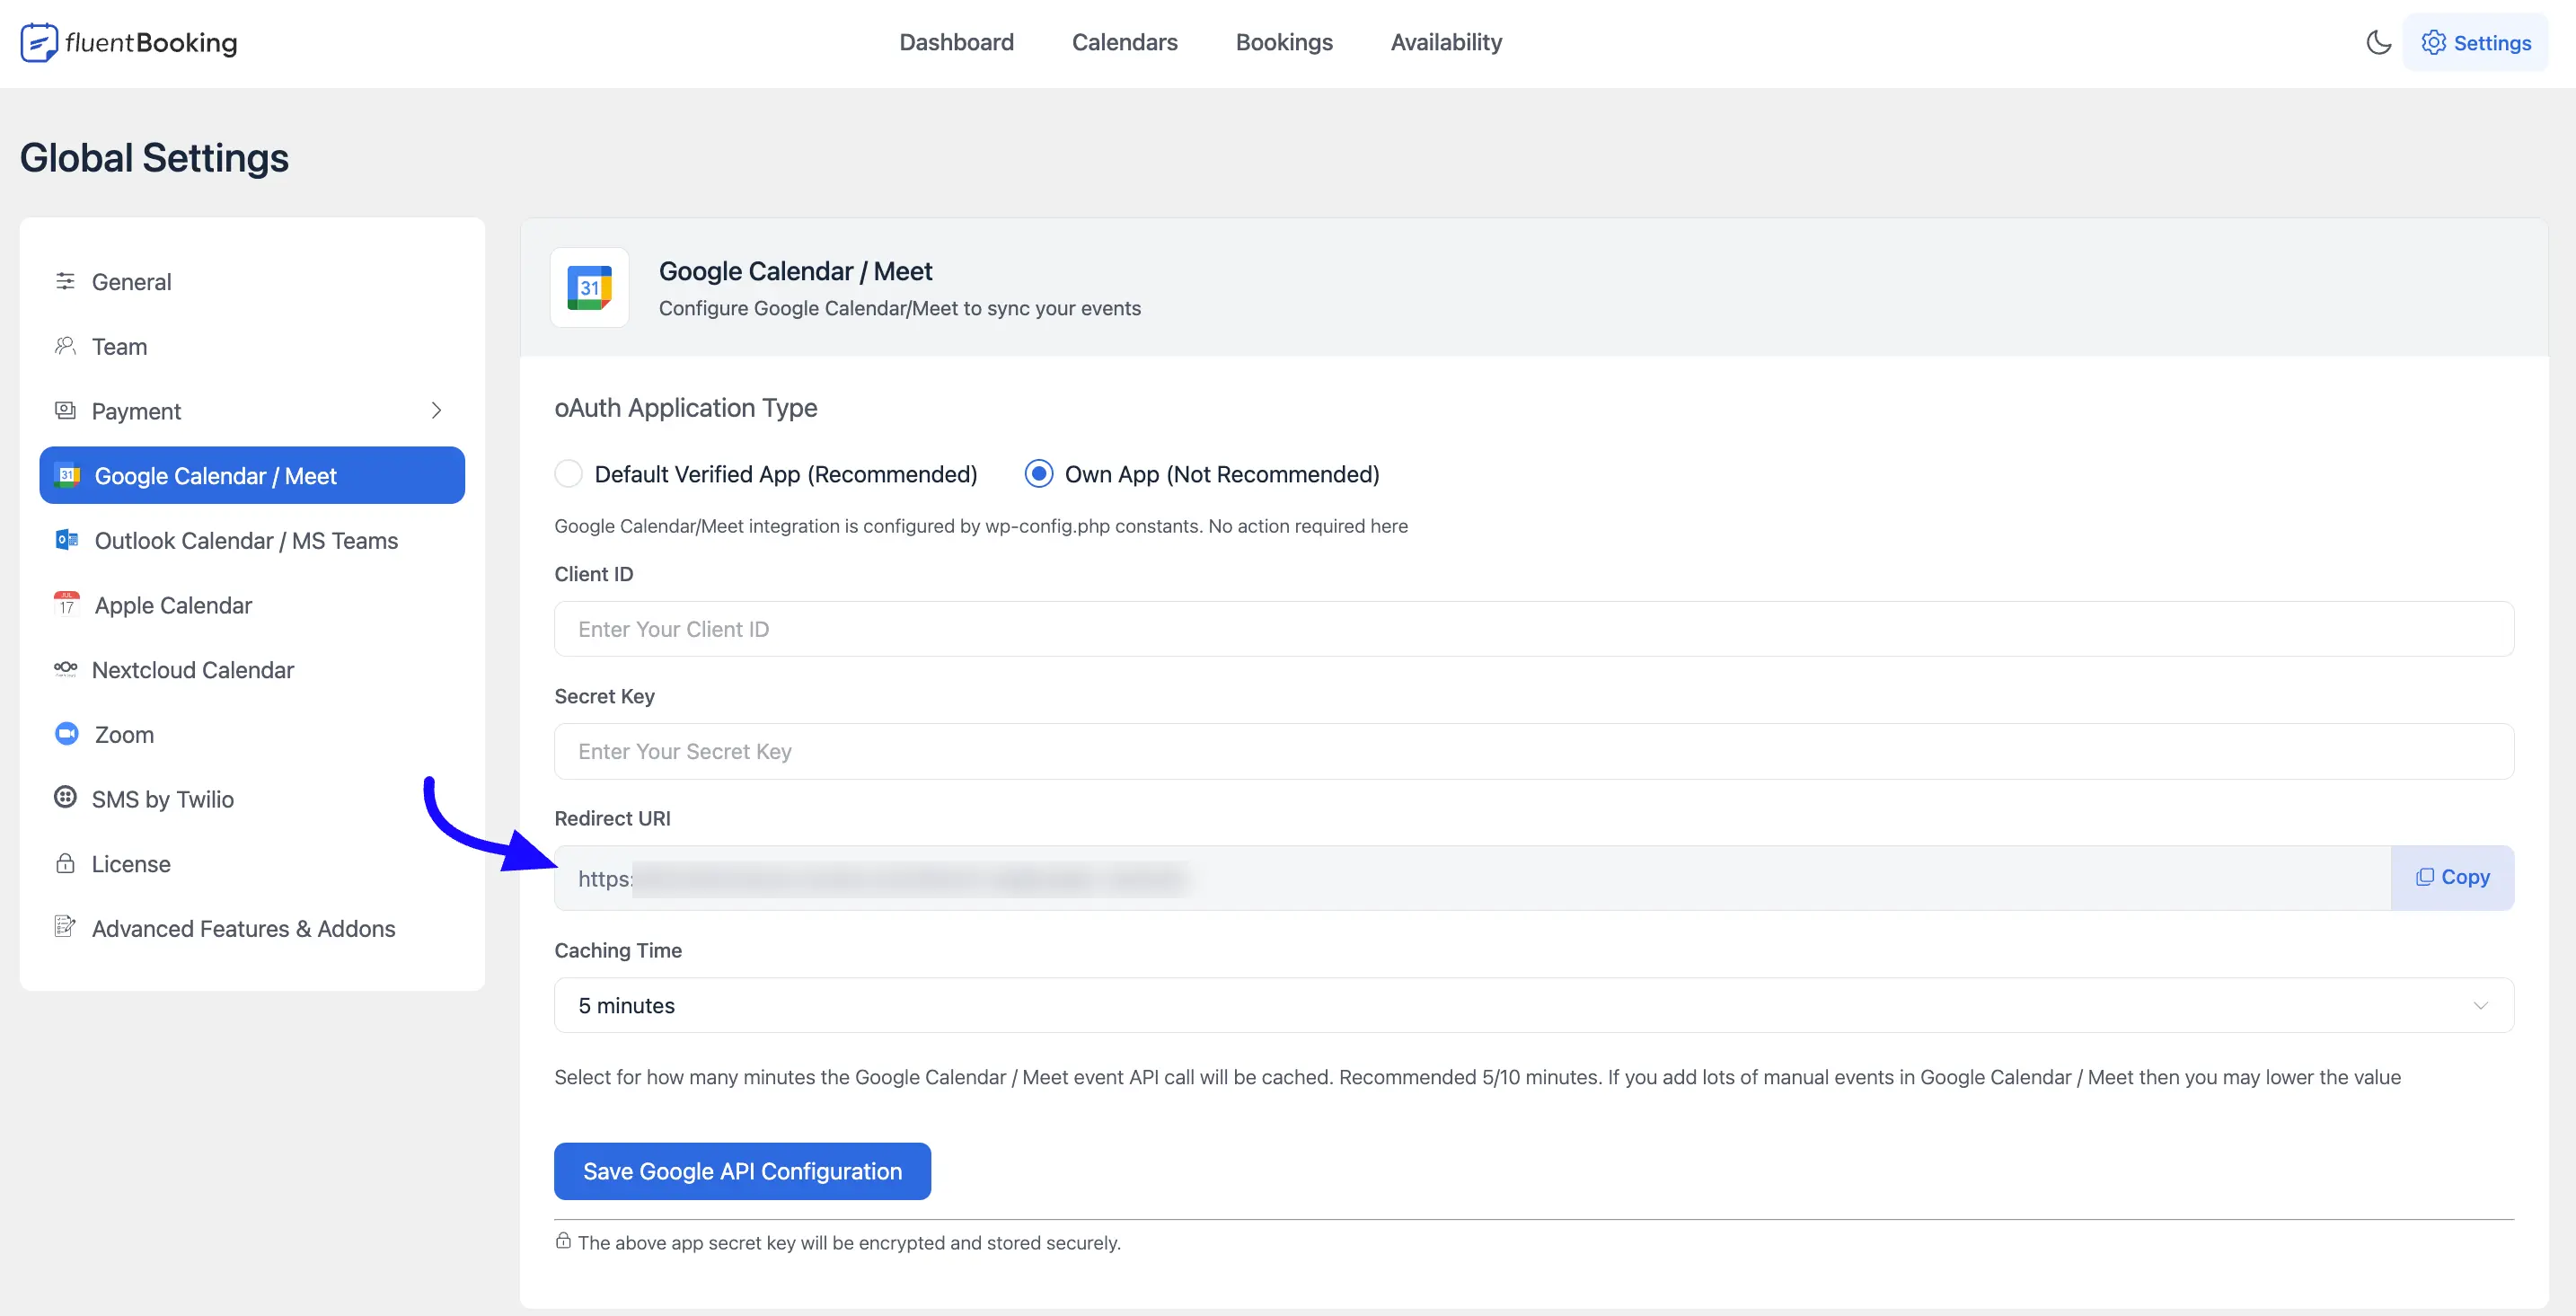Open the Caching Time dropdown

coord(1534,1005)
